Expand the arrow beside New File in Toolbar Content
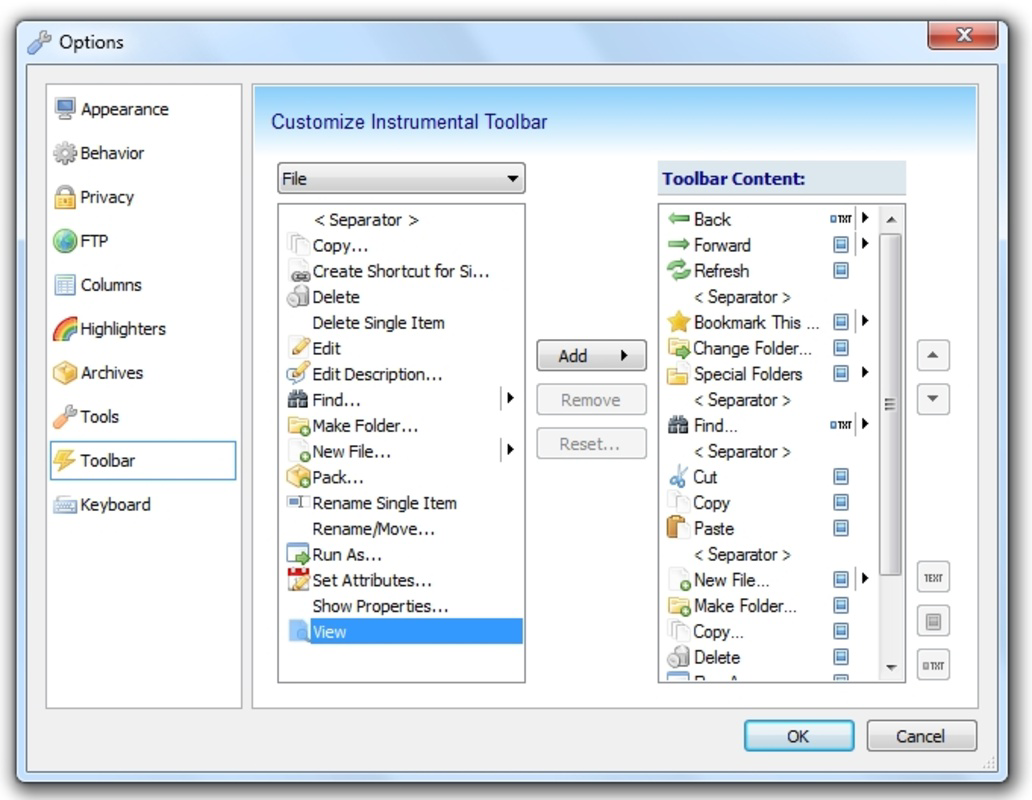 (x=864, y=578)
